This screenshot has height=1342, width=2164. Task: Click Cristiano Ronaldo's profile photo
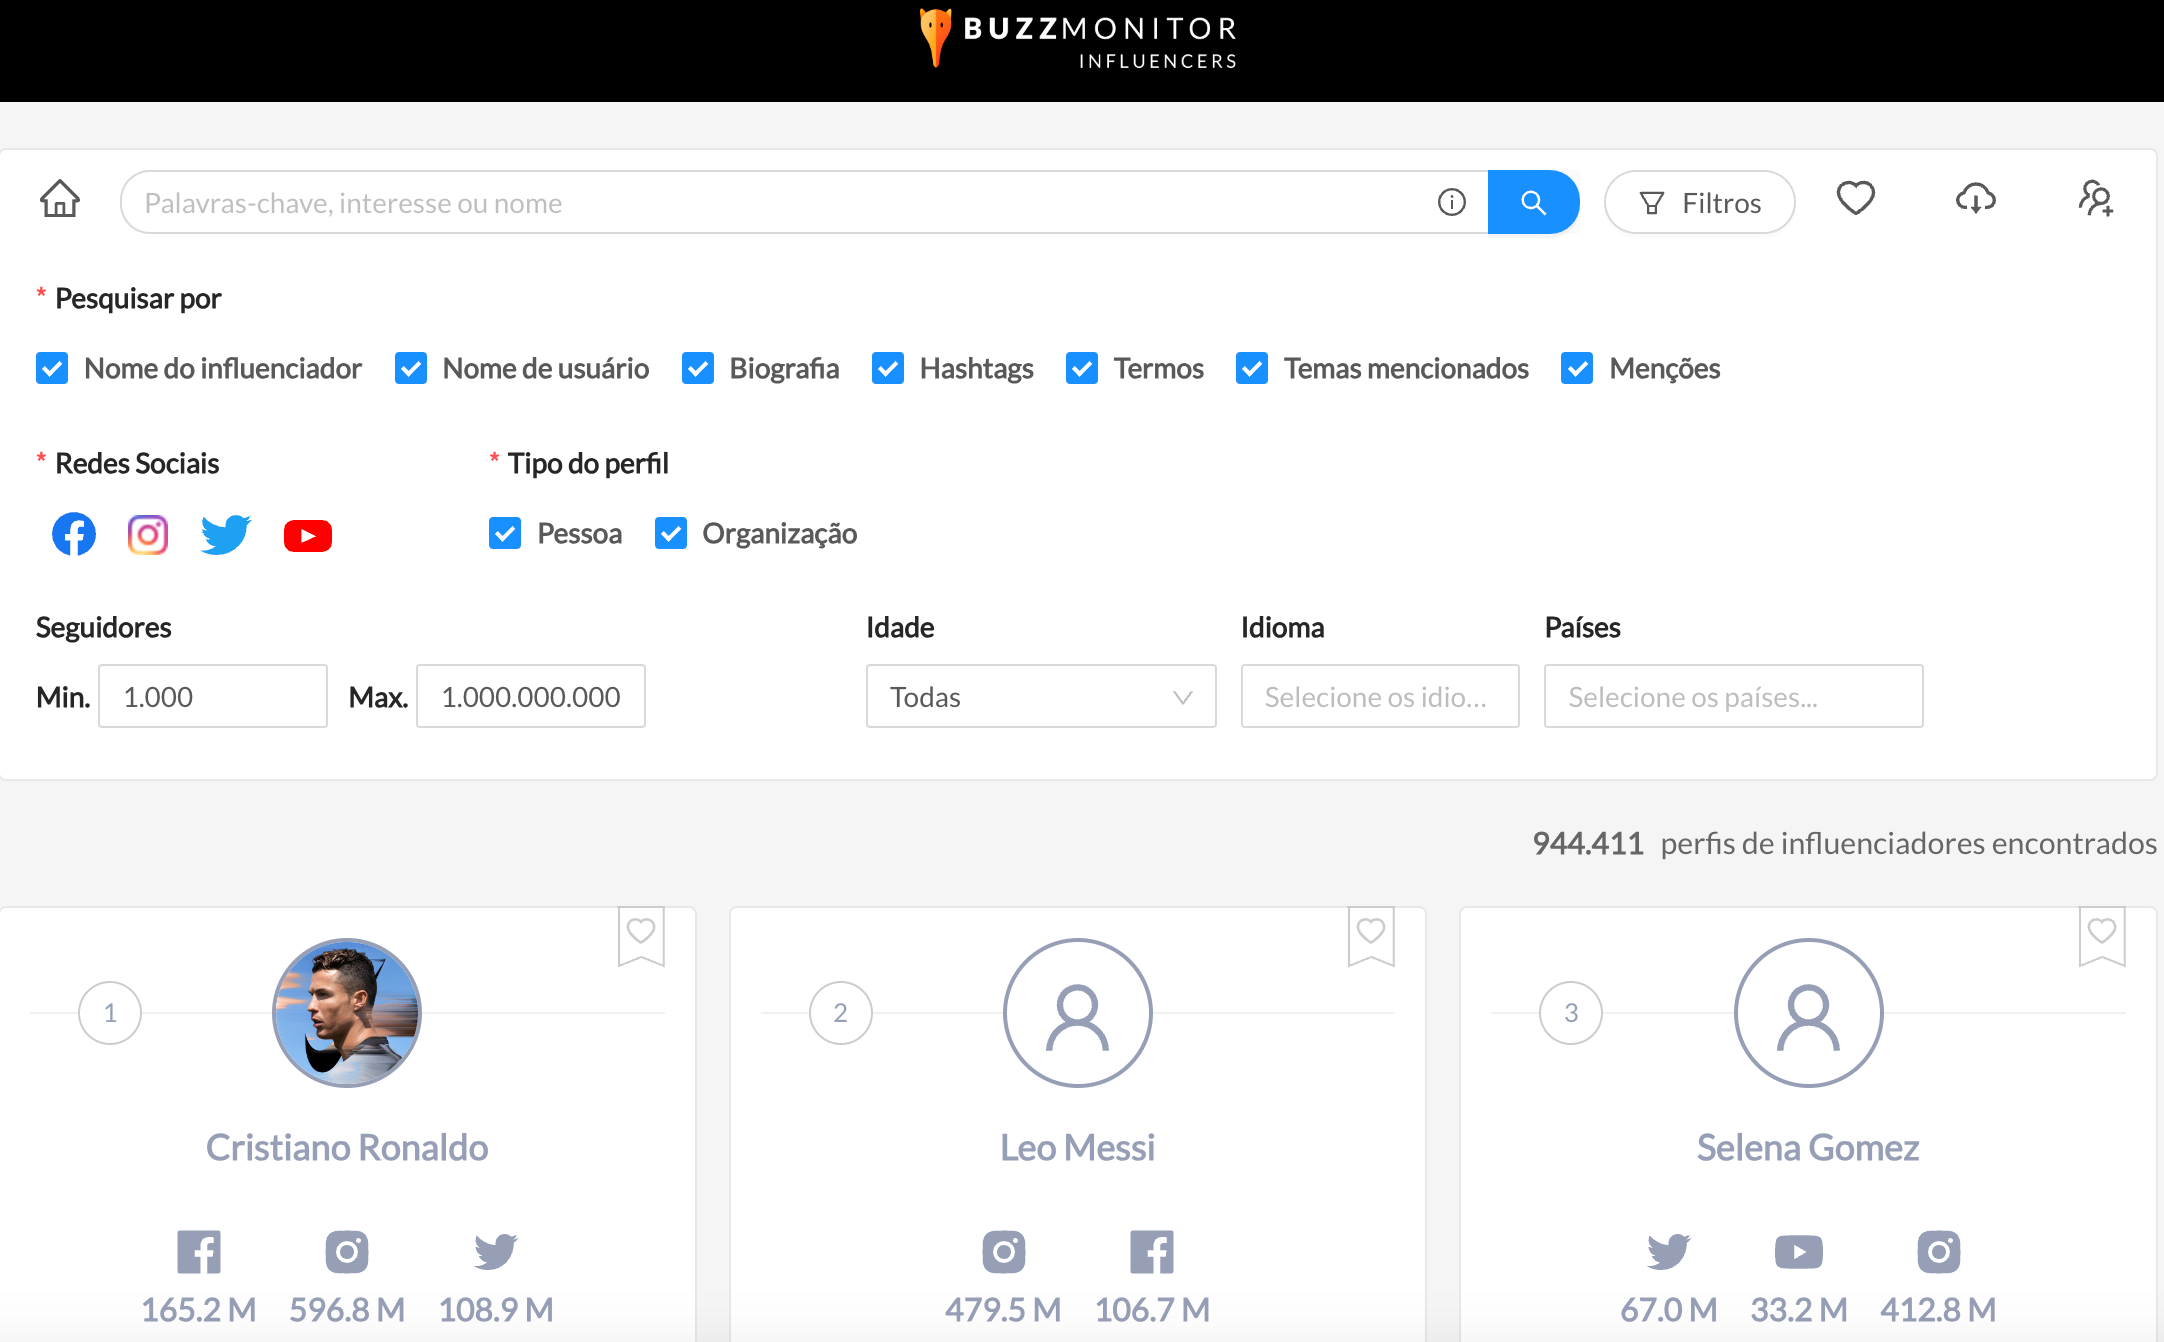coord(347,1013)
